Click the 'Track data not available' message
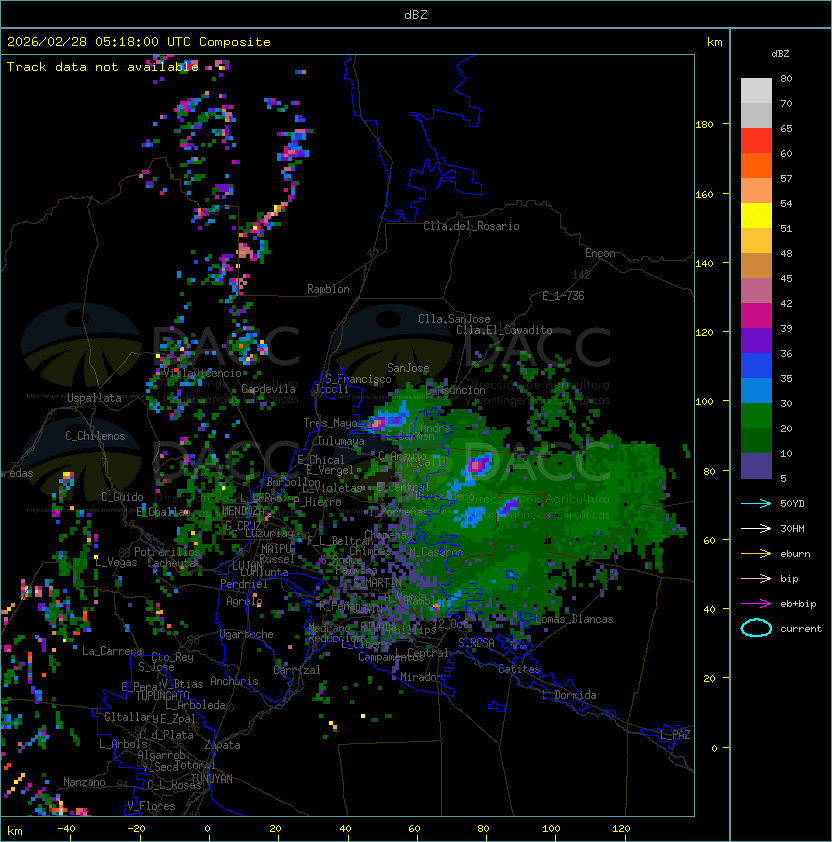 [103, 67]
